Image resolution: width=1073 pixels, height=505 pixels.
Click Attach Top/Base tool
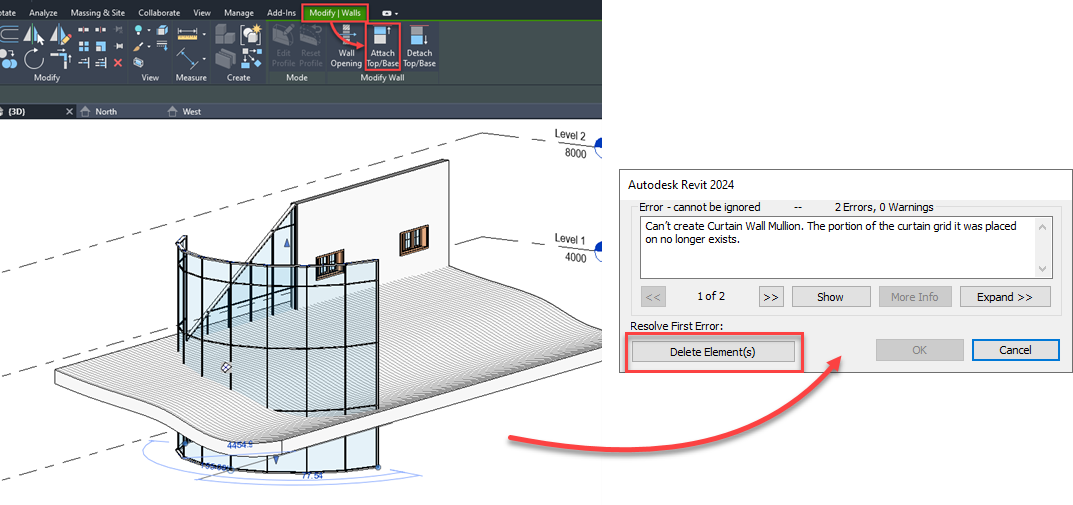click(x=383, y=46)
